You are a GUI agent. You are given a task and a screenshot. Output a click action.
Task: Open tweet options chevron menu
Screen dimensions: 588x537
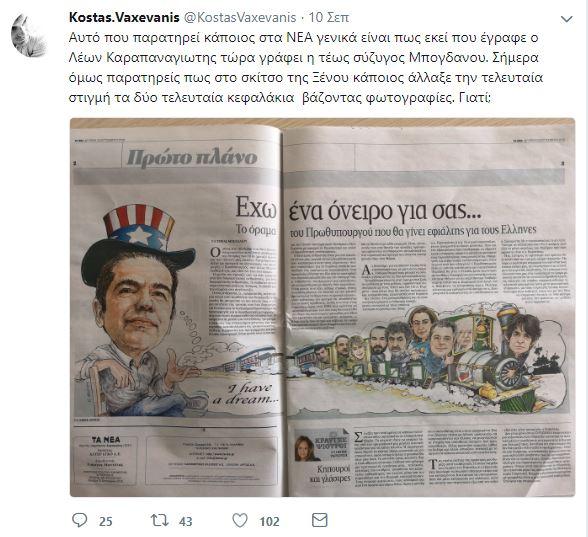point(566,19)
